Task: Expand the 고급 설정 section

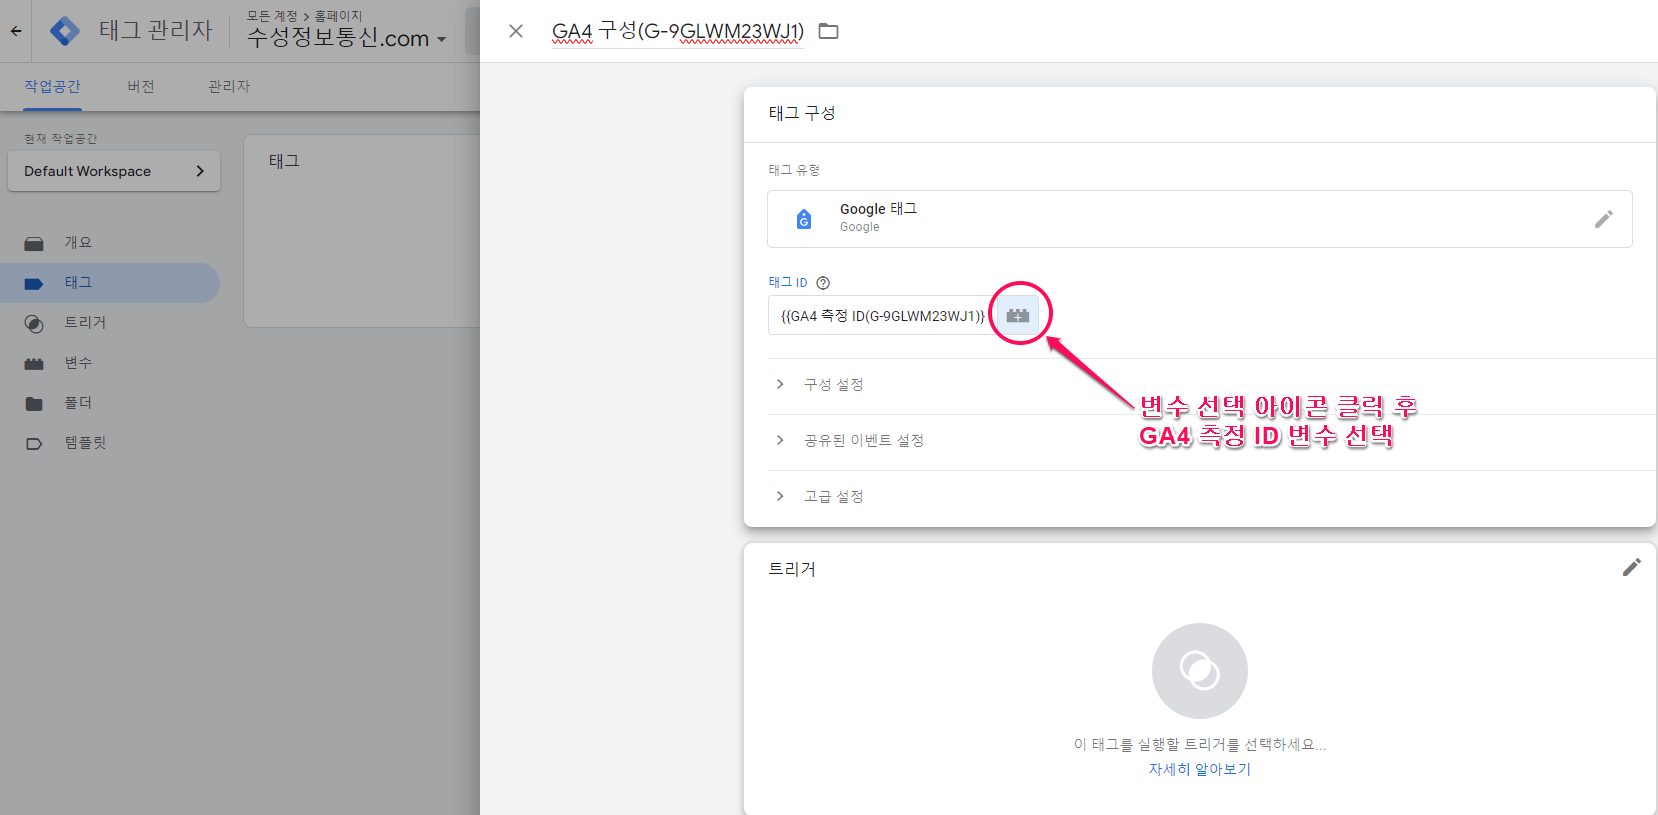Action: tap(820, 497)
